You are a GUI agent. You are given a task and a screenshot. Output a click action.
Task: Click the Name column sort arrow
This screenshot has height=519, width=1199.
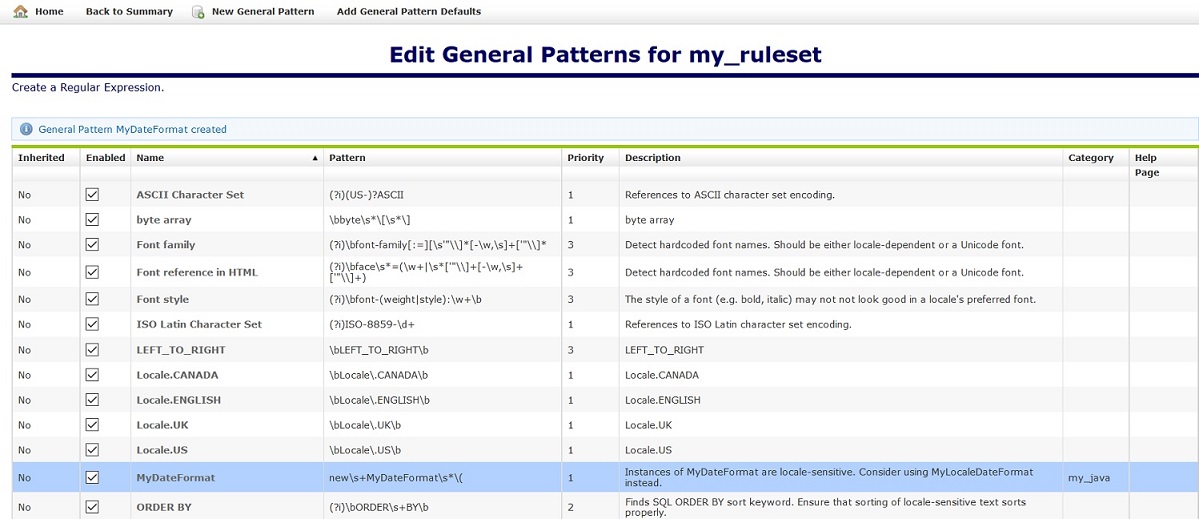315,158
